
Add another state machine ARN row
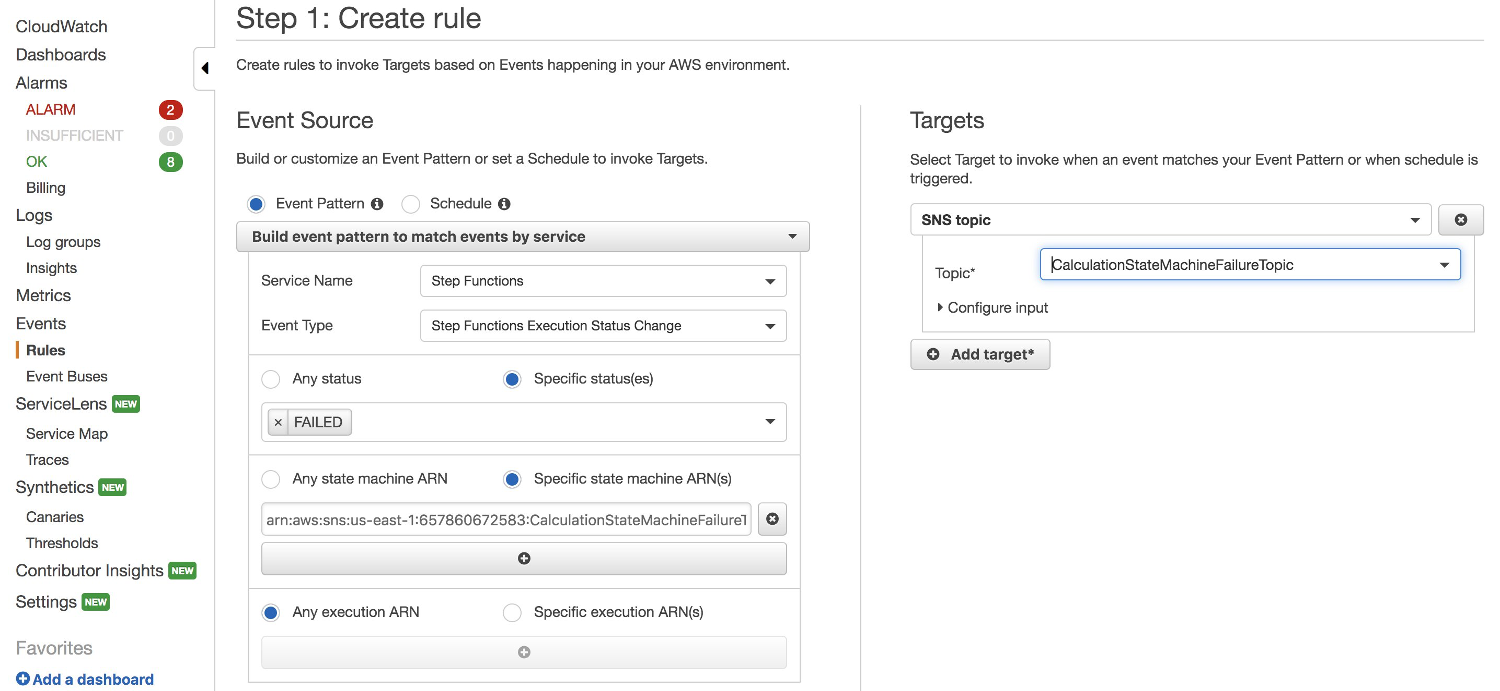coord(523,559)
